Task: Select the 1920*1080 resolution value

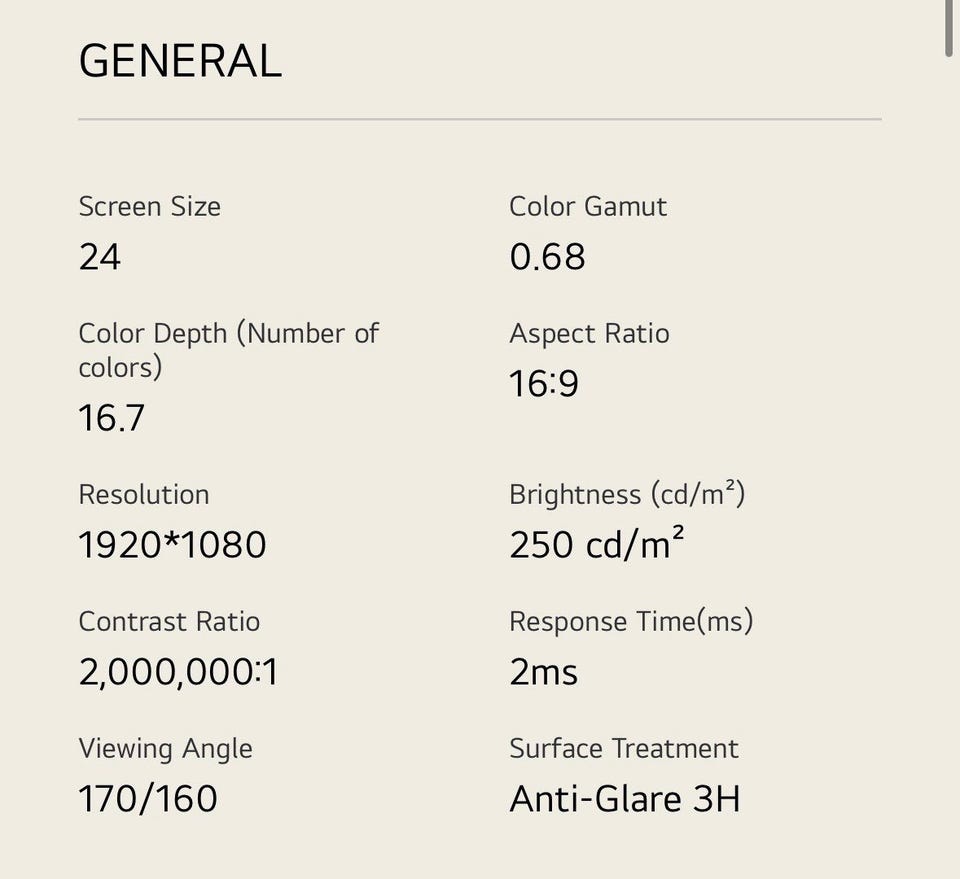Action: (x=173, y=545)
